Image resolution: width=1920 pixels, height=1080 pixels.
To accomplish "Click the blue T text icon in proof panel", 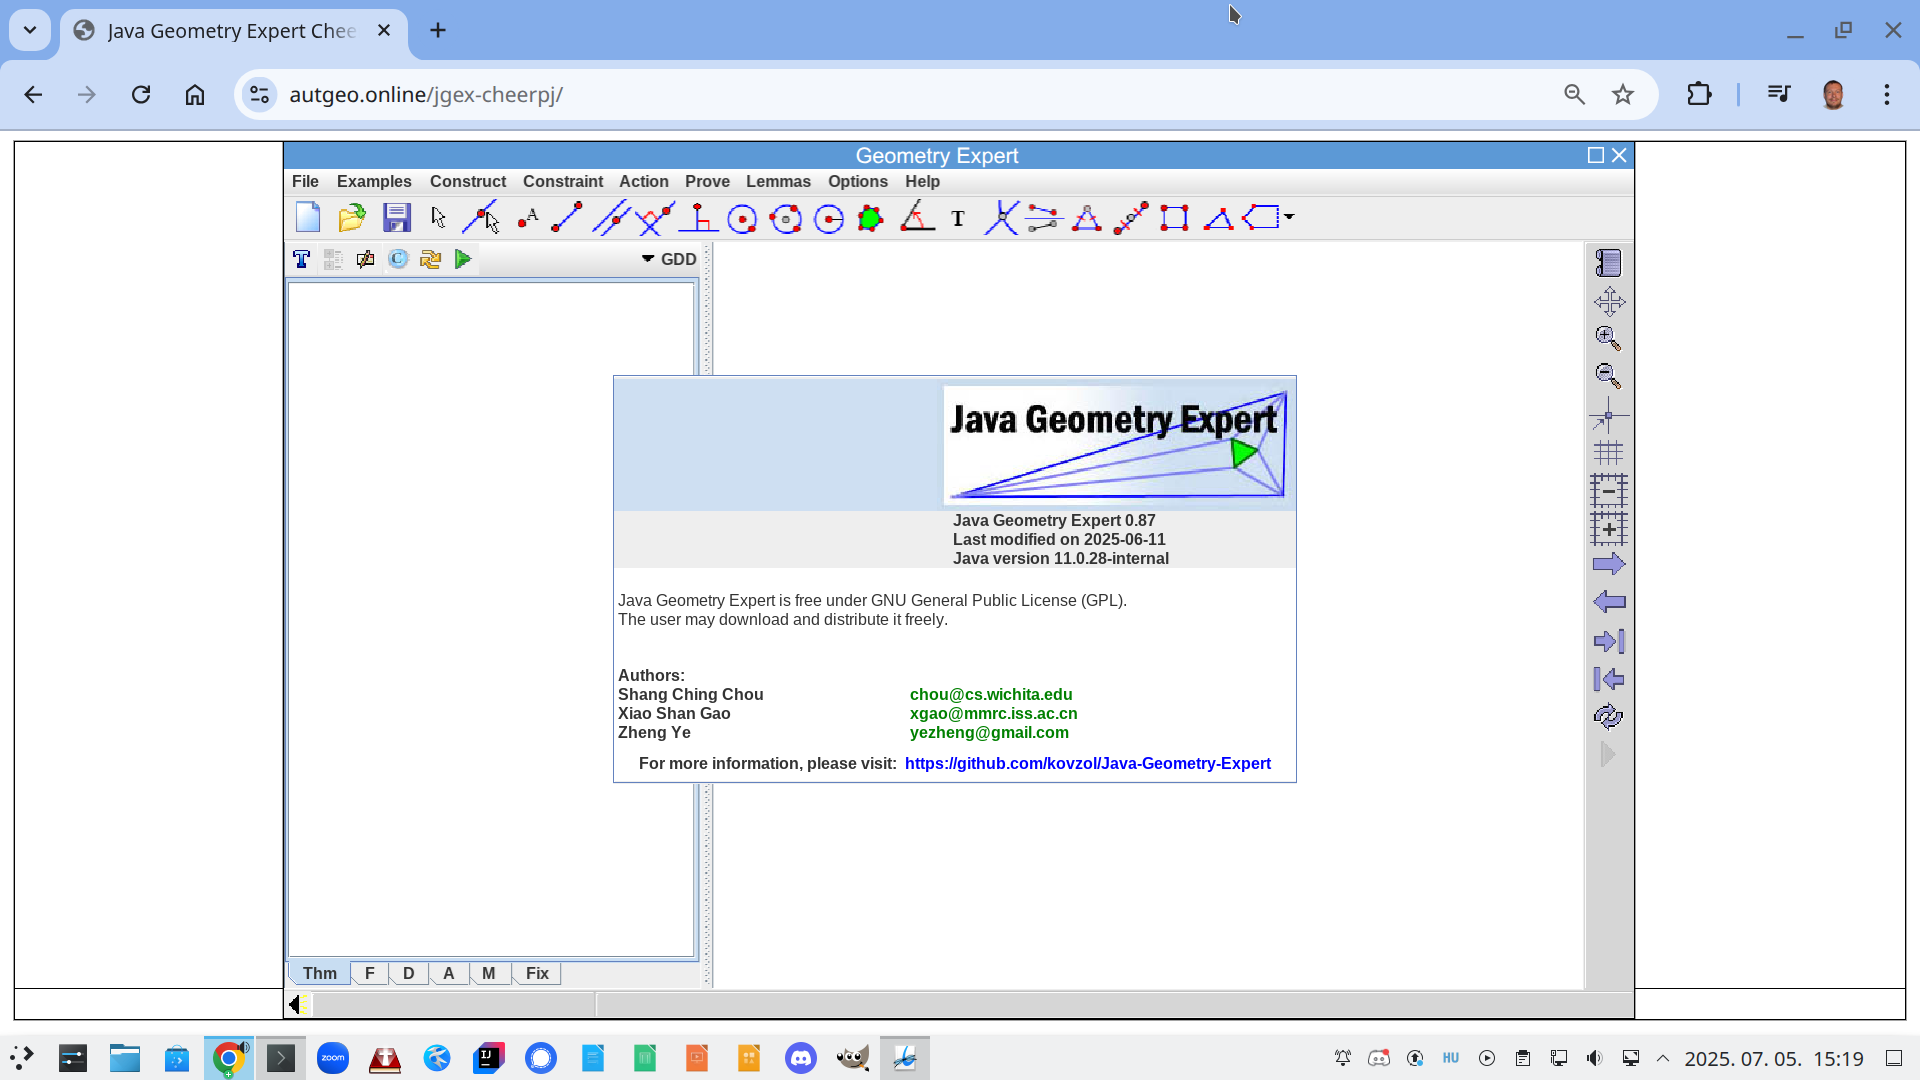I will [301, 259].
